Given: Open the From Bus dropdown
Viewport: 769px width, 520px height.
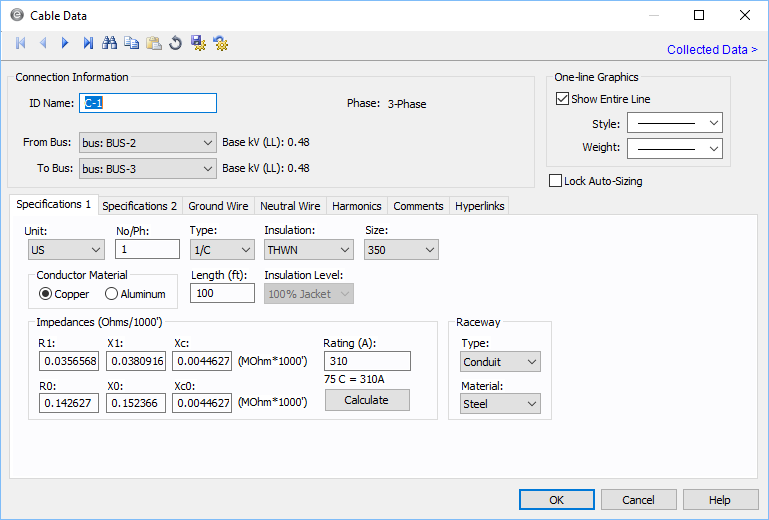Looking at the screenshot, I should [147, 142].
